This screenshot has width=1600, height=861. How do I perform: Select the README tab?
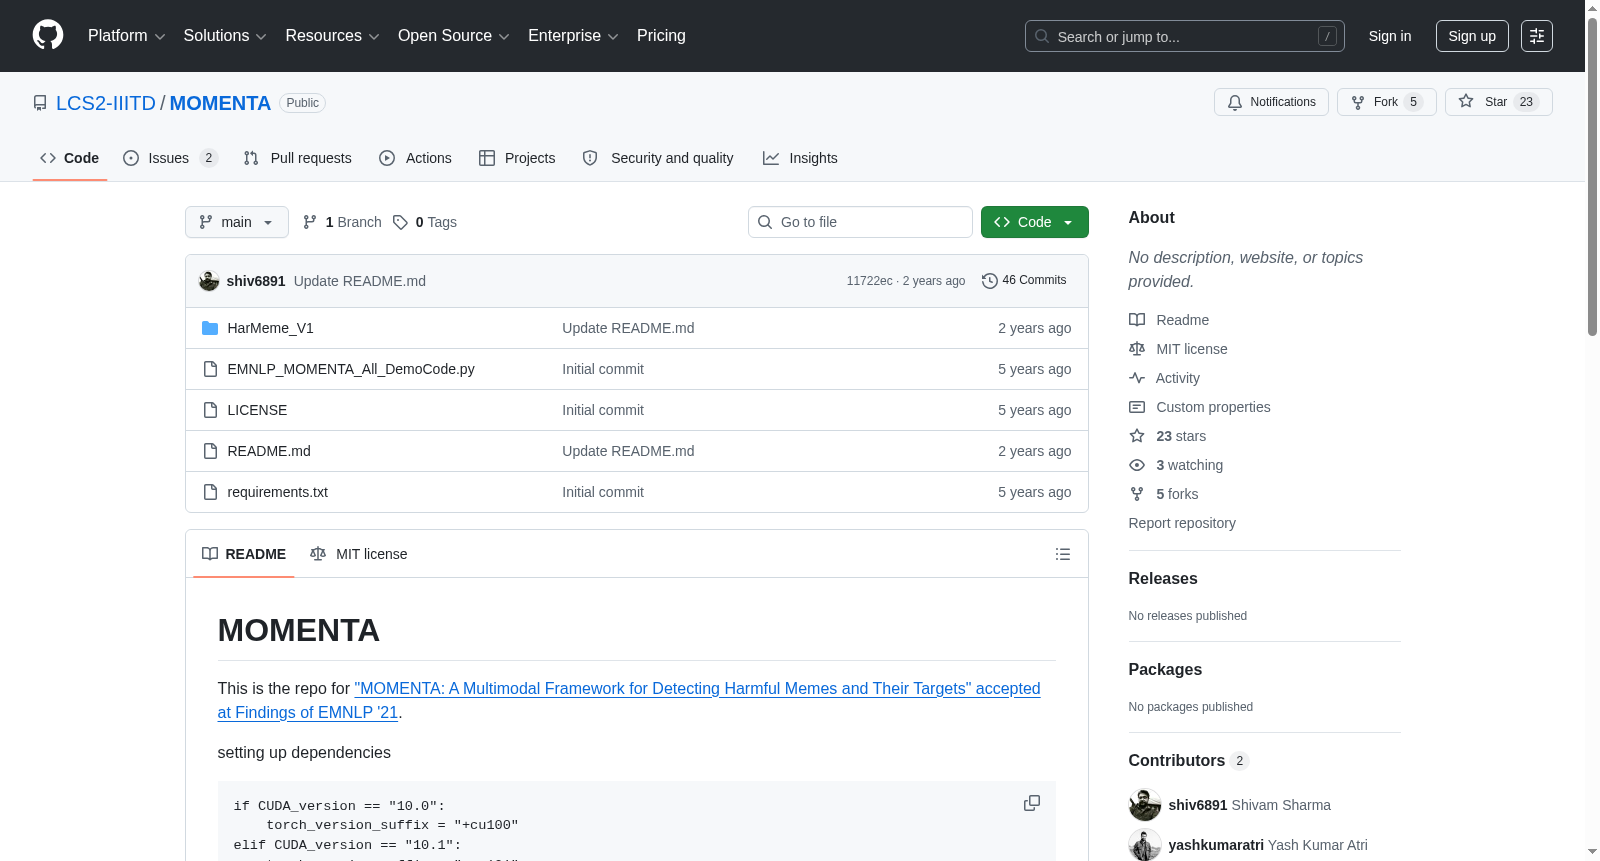click(x=244, y=554)
